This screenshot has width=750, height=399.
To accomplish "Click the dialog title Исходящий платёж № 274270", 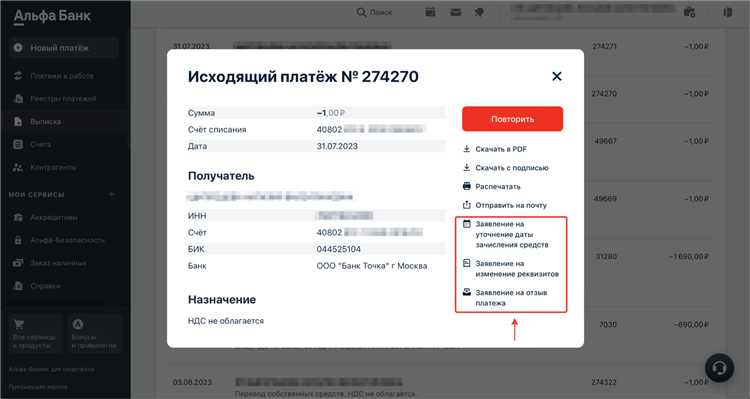I will point(303,77).
